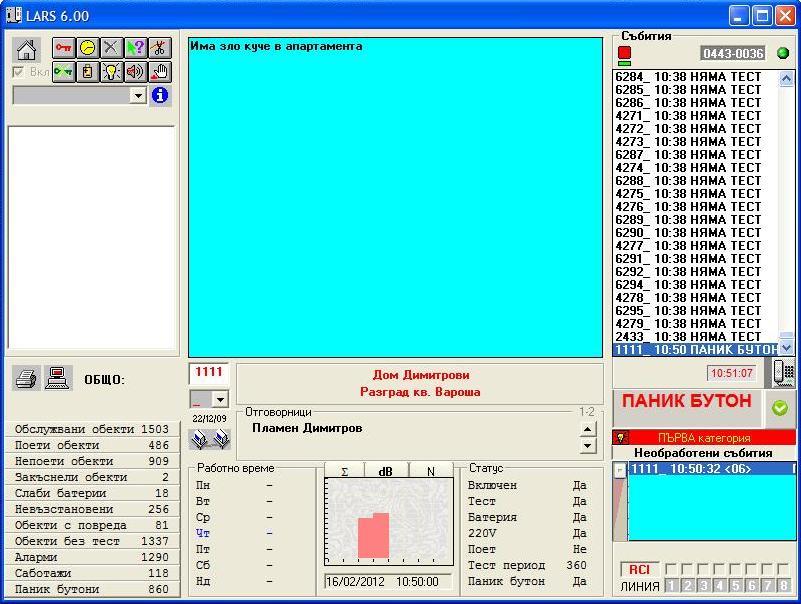Click the home icon in the toolbar

pyautogui.click(x=27, y=50)
